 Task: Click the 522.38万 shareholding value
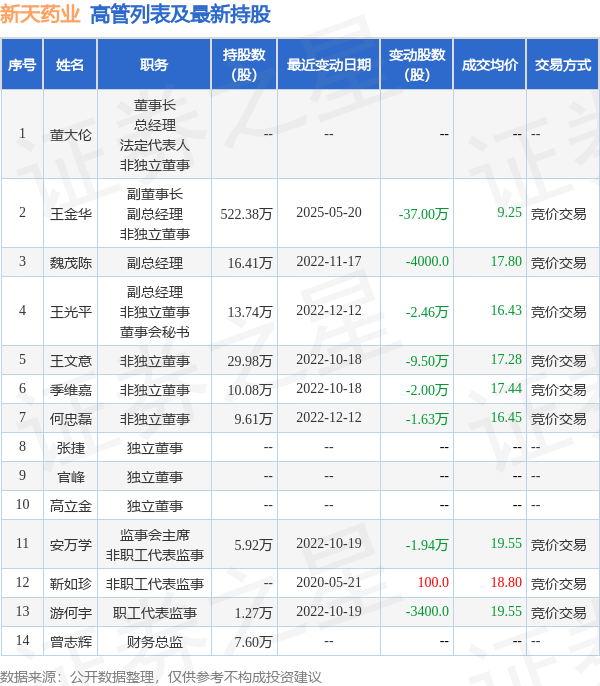coord(246,214)
